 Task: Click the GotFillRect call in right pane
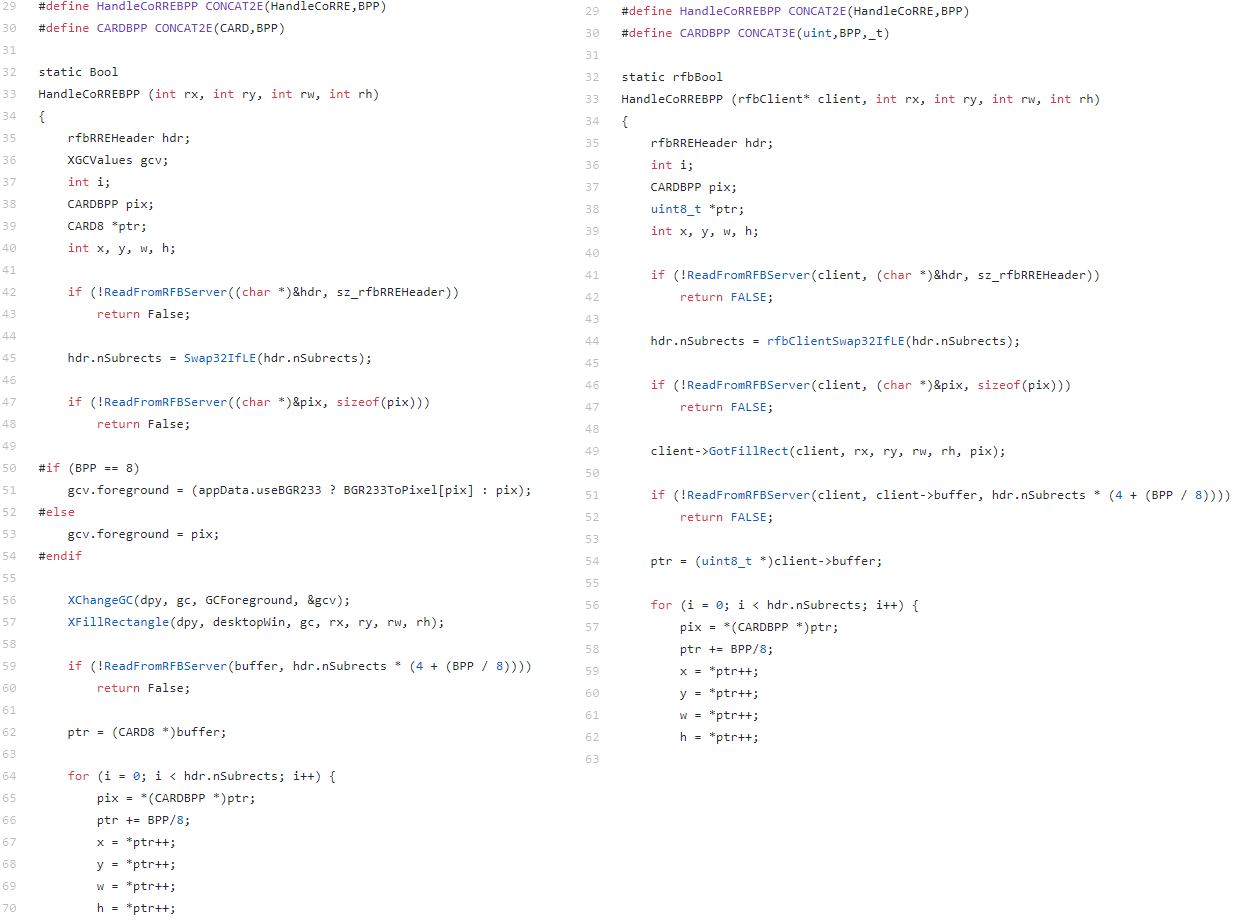pos(746,451)
